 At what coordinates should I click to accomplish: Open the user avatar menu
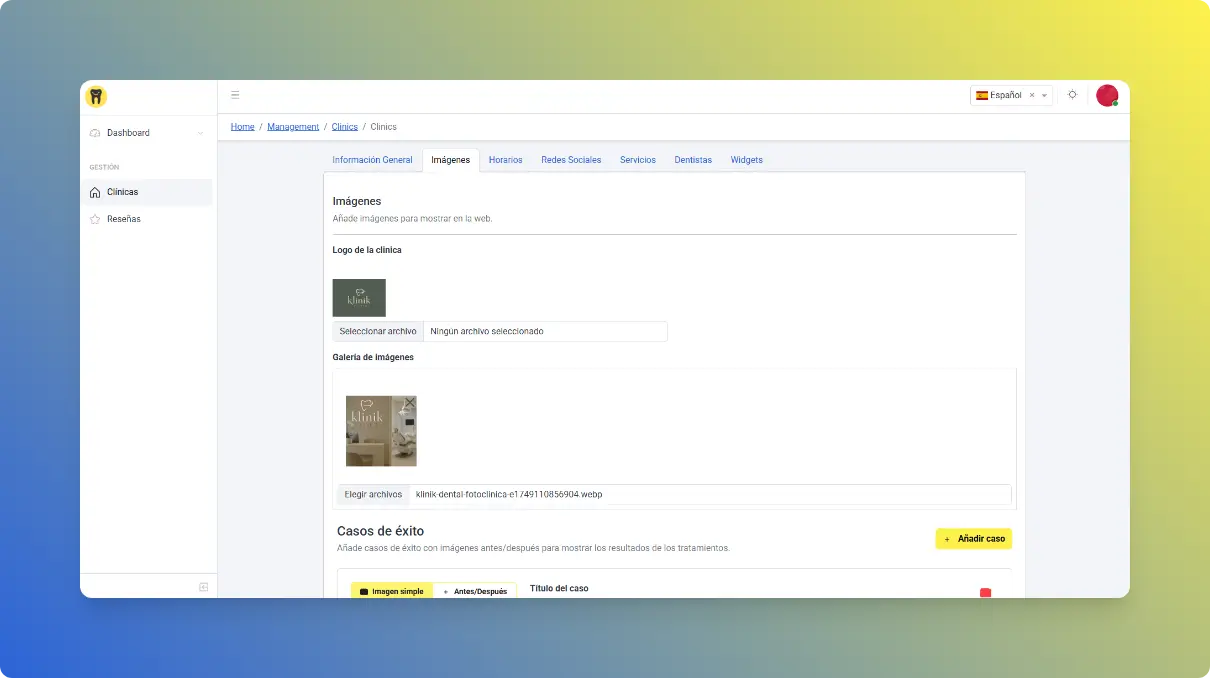pyautogui.click(x=1106, y=95)
